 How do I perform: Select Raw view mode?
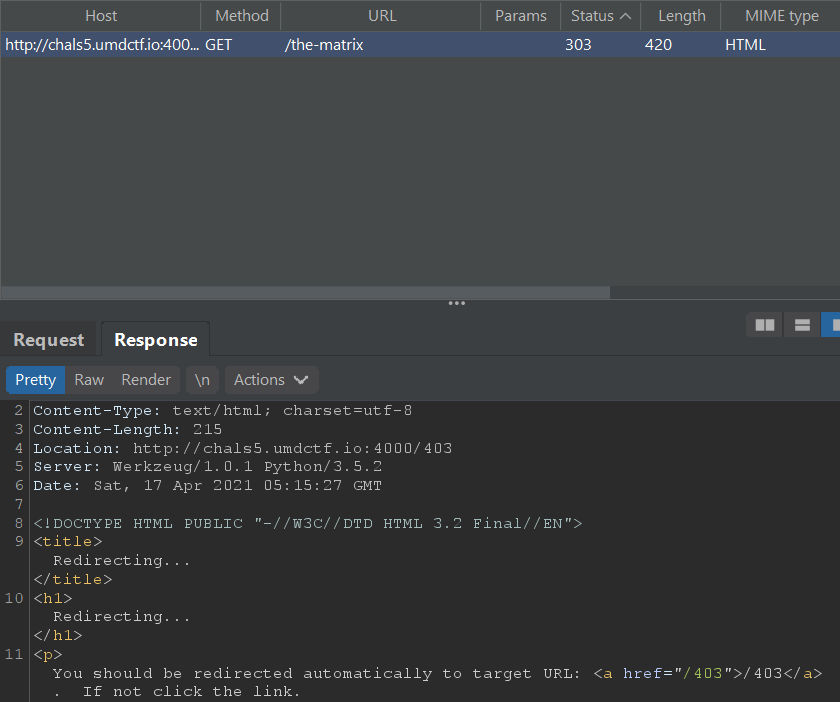click(x=89, y=380)
